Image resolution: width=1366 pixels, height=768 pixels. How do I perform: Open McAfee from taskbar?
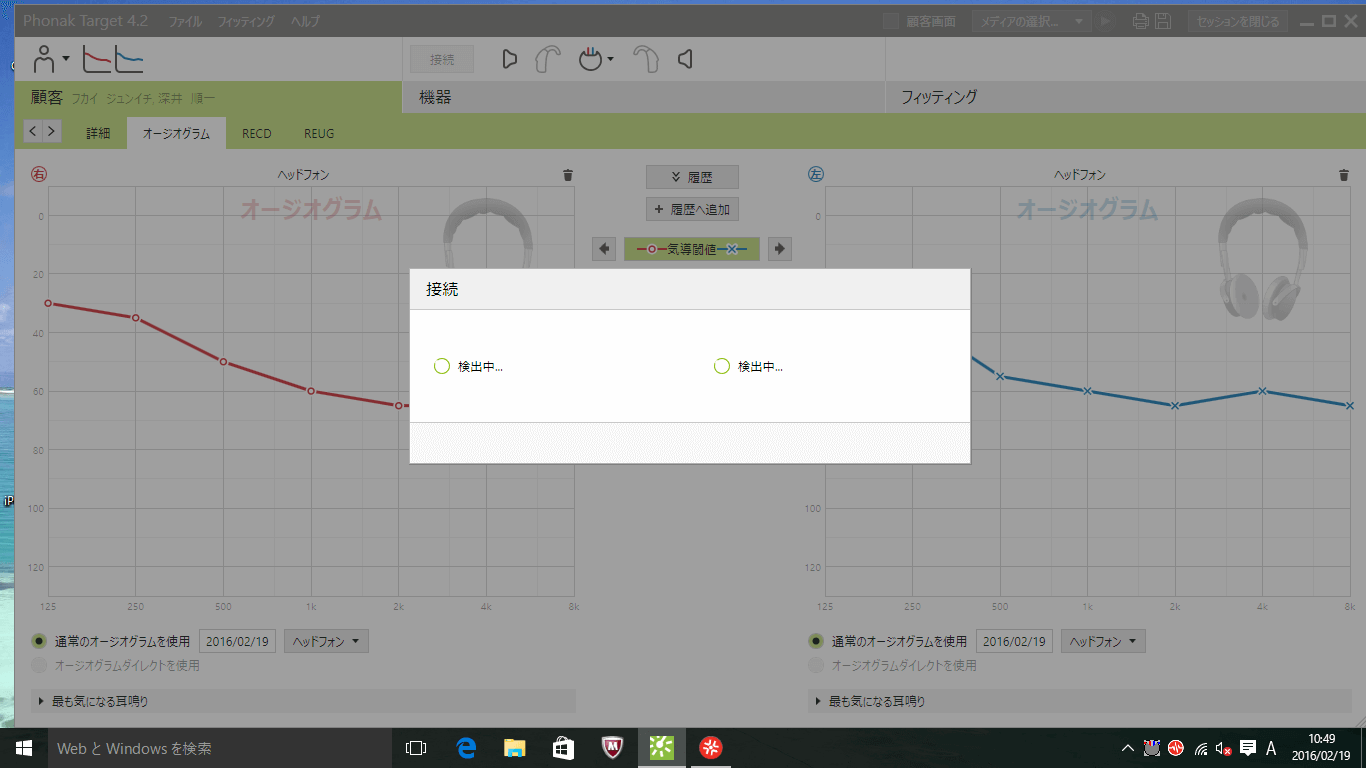point(613,748)
